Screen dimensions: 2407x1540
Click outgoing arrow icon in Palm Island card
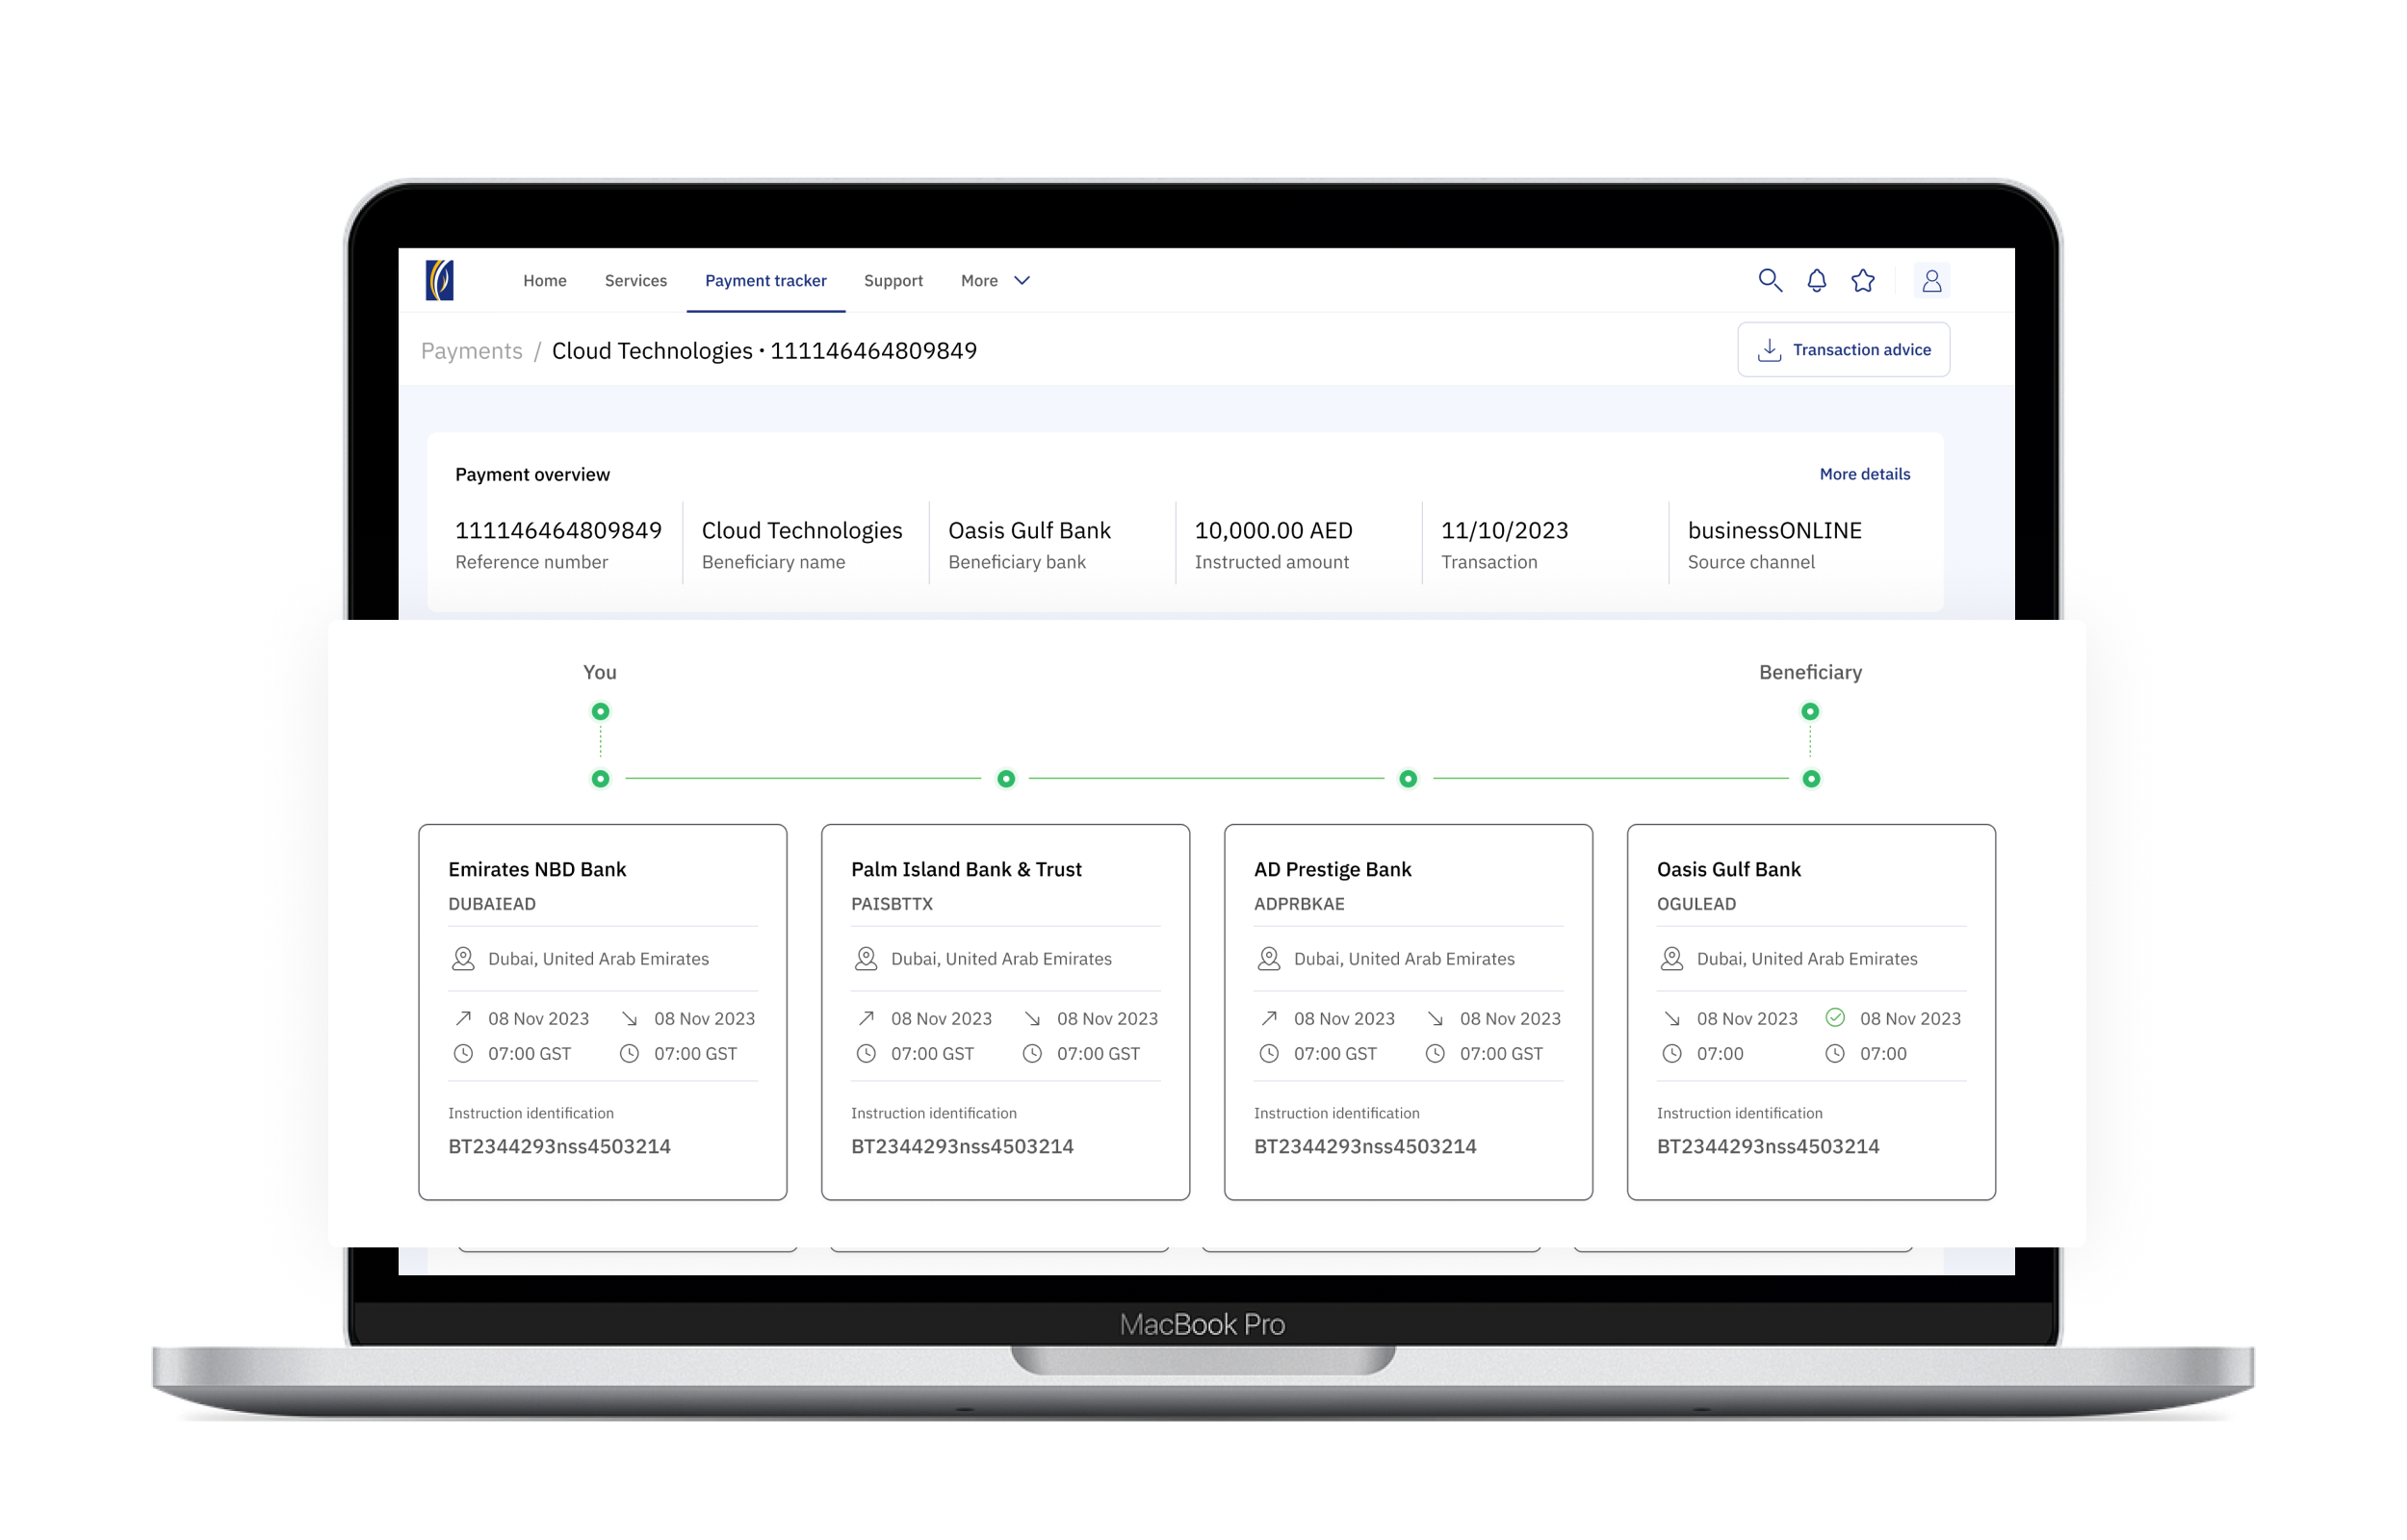866,1018
